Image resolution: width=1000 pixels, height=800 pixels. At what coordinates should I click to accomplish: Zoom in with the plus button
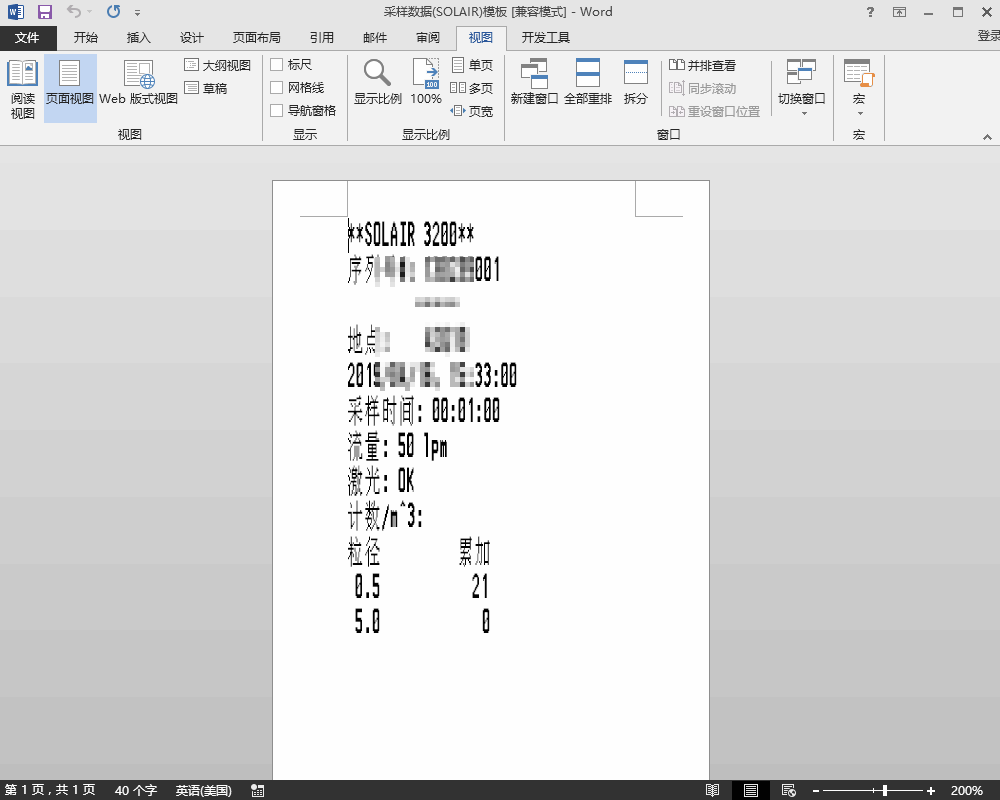930,791
